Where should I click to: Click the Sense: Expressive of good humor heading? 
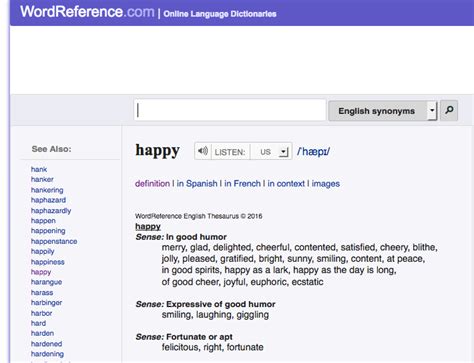pos(205,304)
